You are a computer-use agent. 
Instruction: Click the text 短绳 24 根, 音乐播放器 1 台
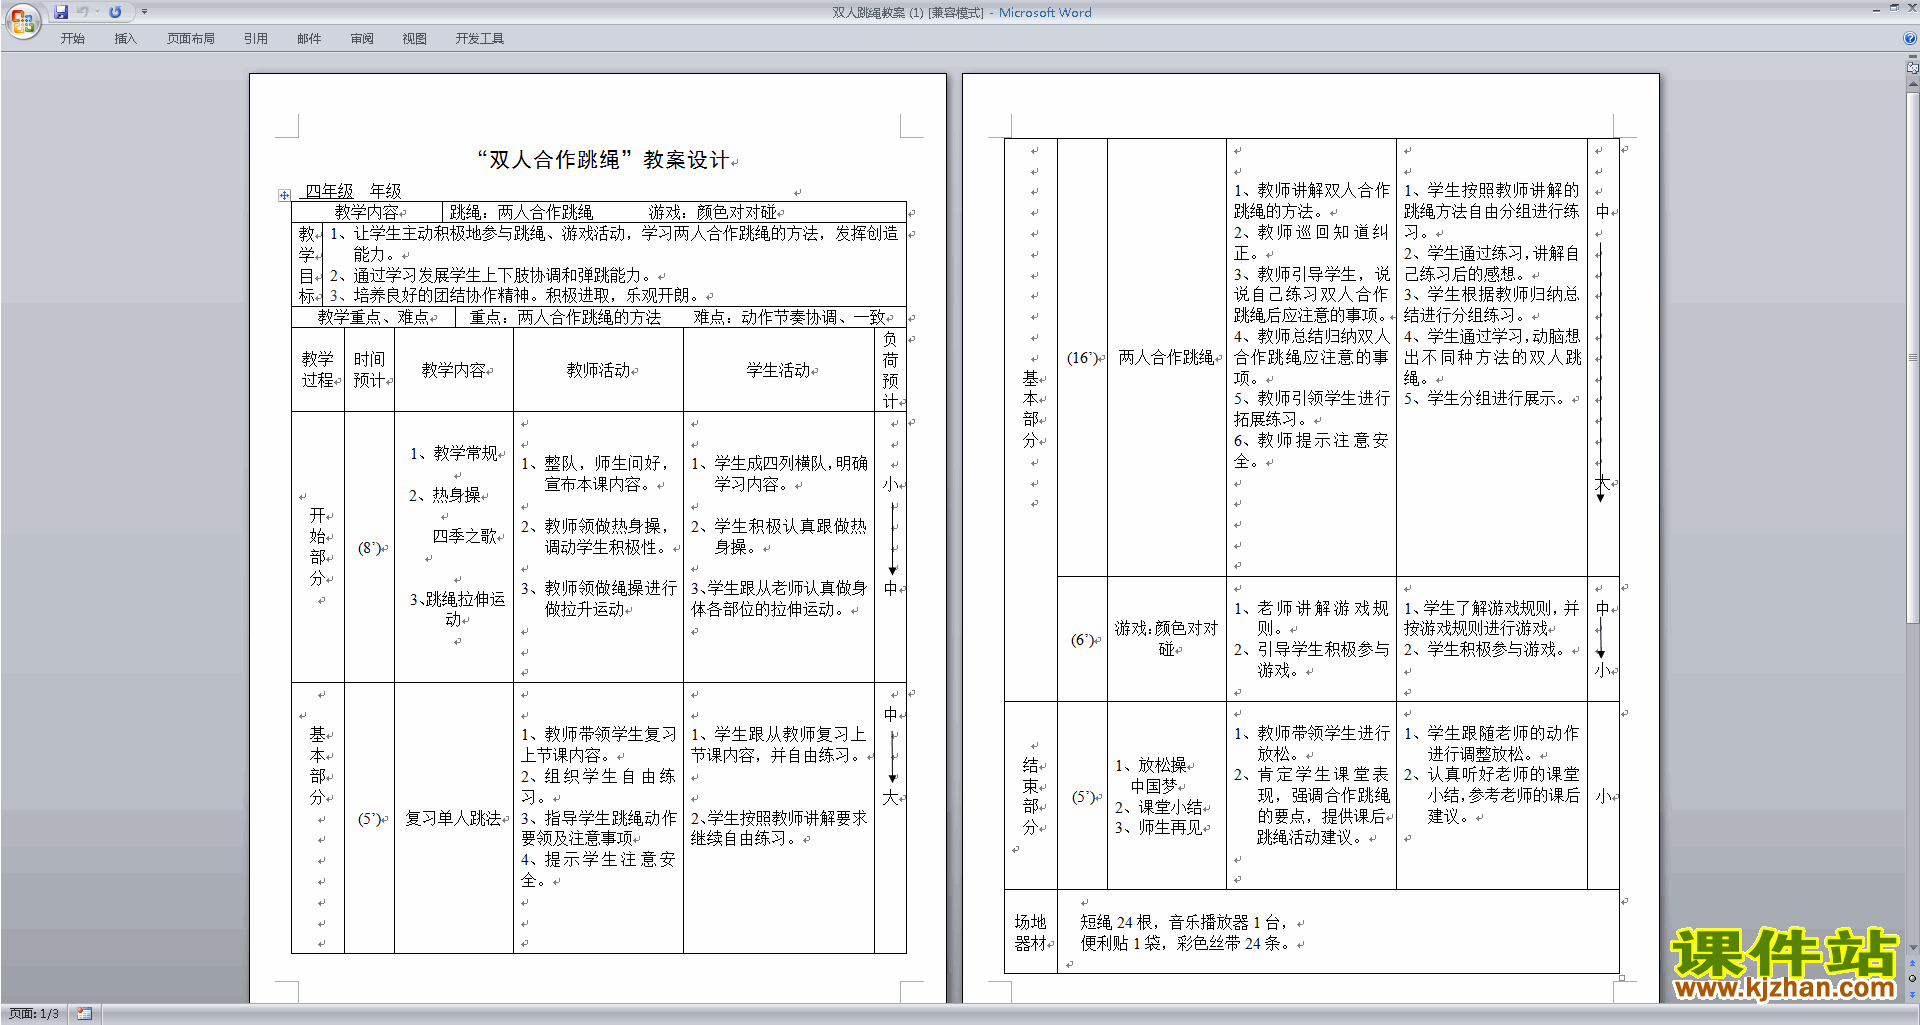pyautogui.click(x=1184, y=922)
